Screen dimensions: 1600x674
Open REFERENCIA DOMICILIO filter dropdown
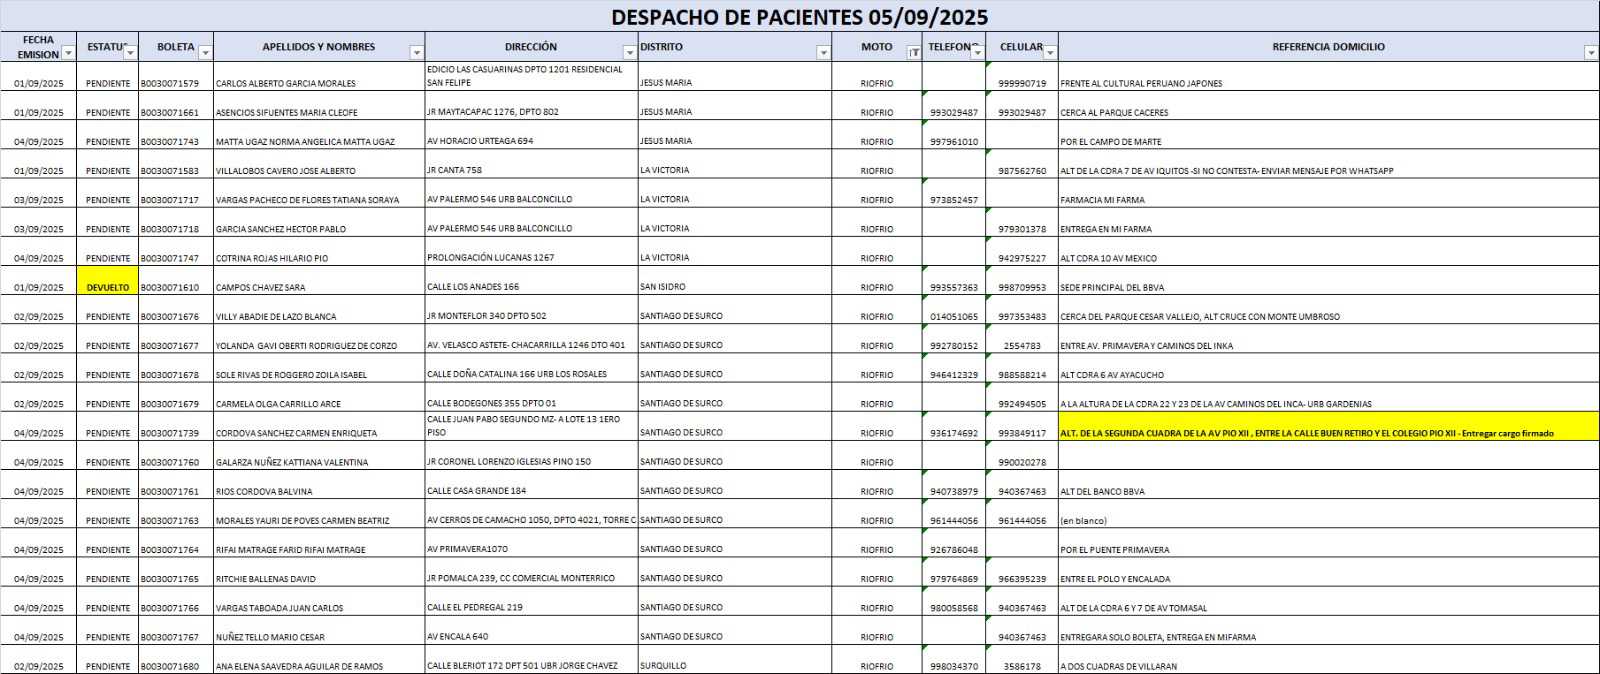pos(1590,53)
